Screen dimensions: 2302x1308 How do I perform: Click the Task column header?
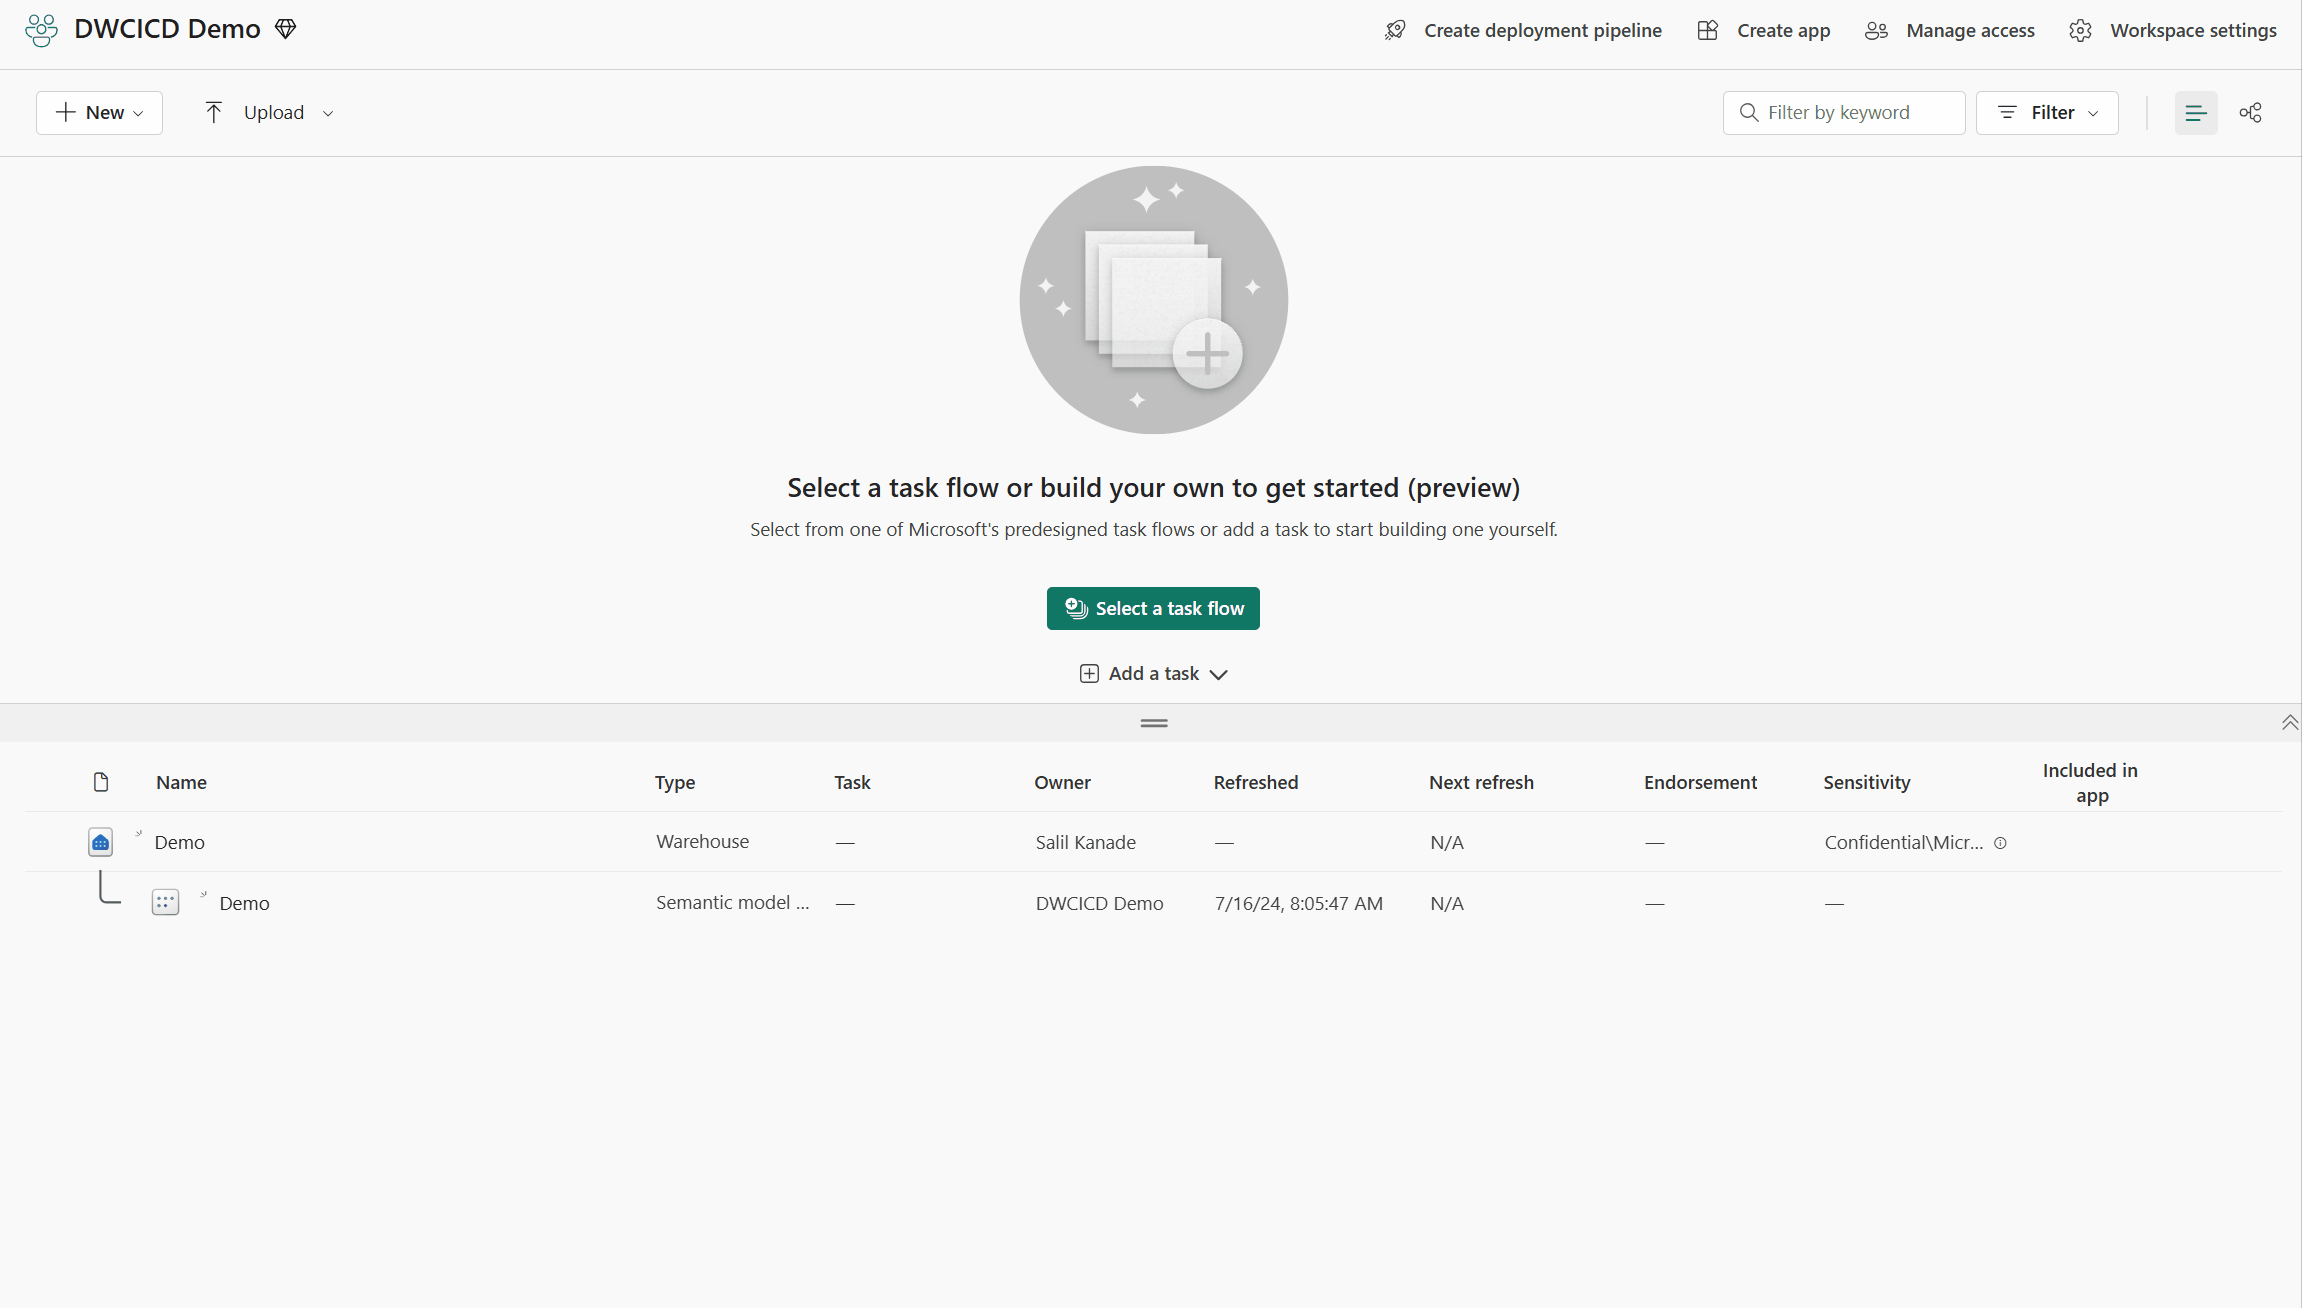click(x=852, y=782)
